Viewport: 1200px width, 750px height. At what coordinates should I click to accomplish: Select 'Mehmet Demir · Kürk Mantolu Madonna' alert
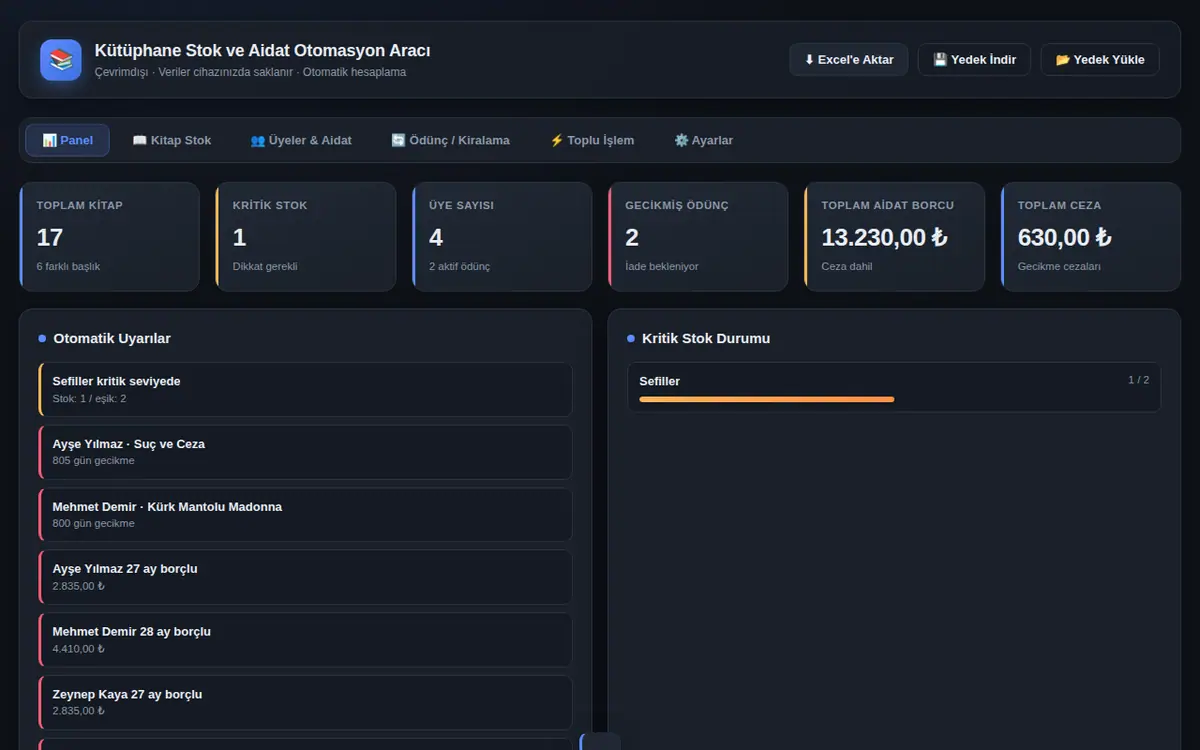click(305, 514)
